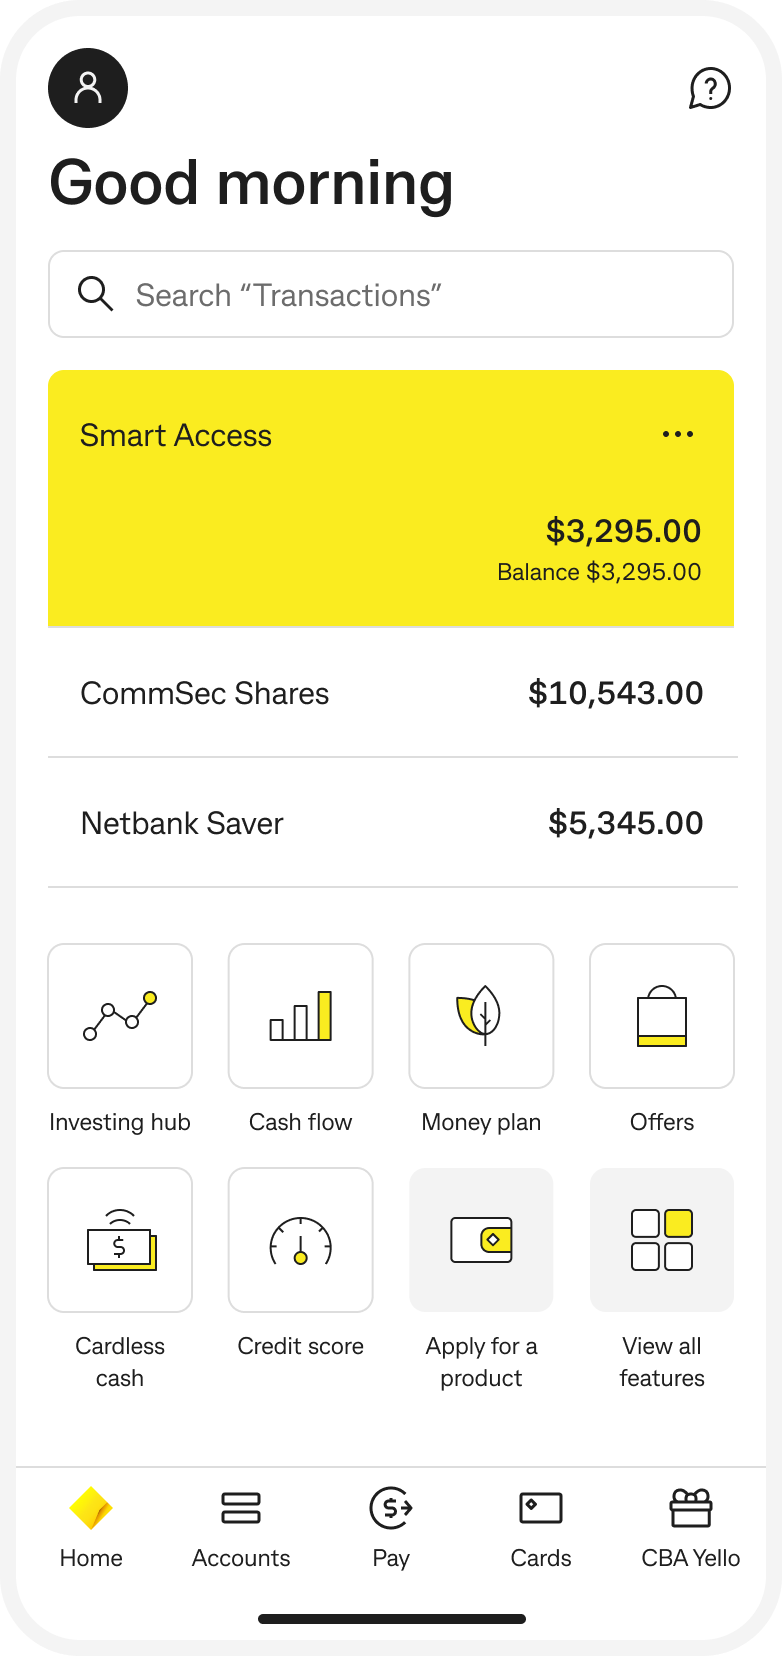Select the Cardless cash icon
This screenshot has height=1656, width=782.
click(x=120, y=1240)
